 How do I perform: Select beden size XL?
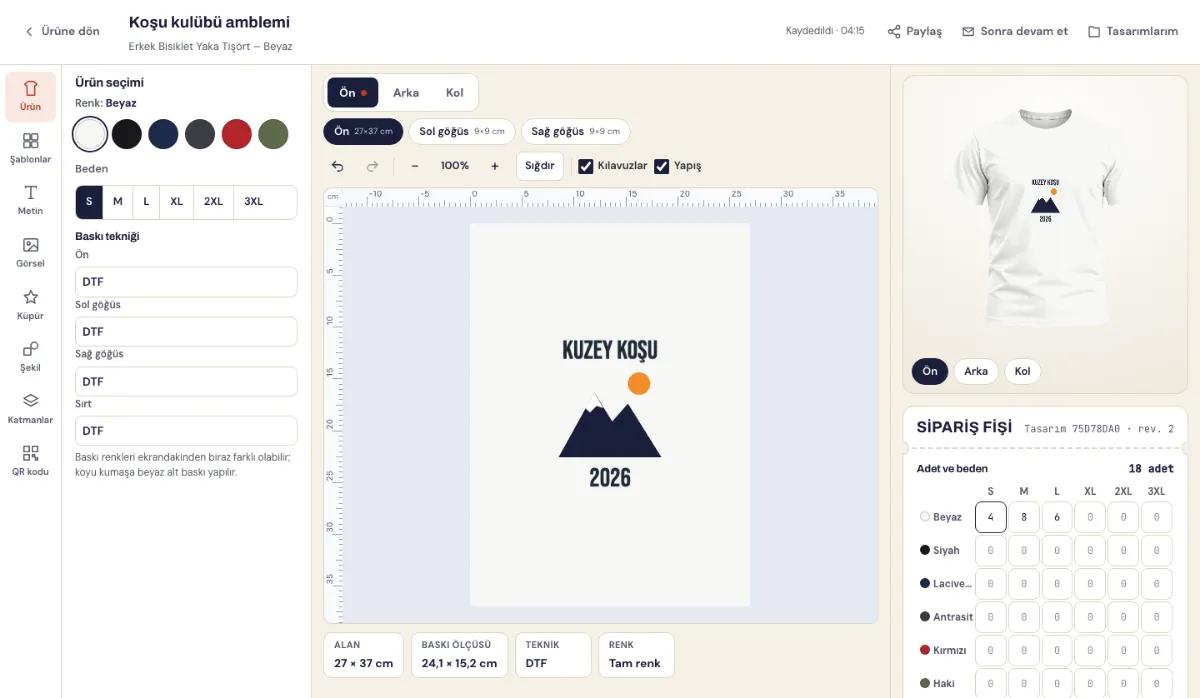[177, 202]
